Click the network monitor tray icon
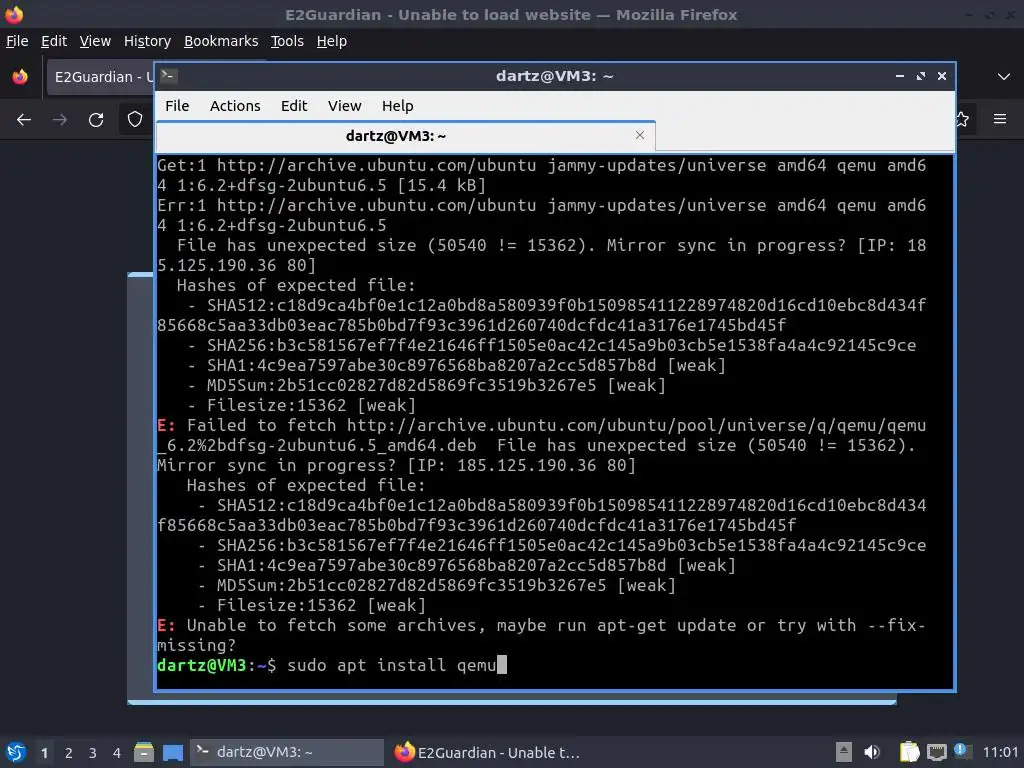 (936, 752)
